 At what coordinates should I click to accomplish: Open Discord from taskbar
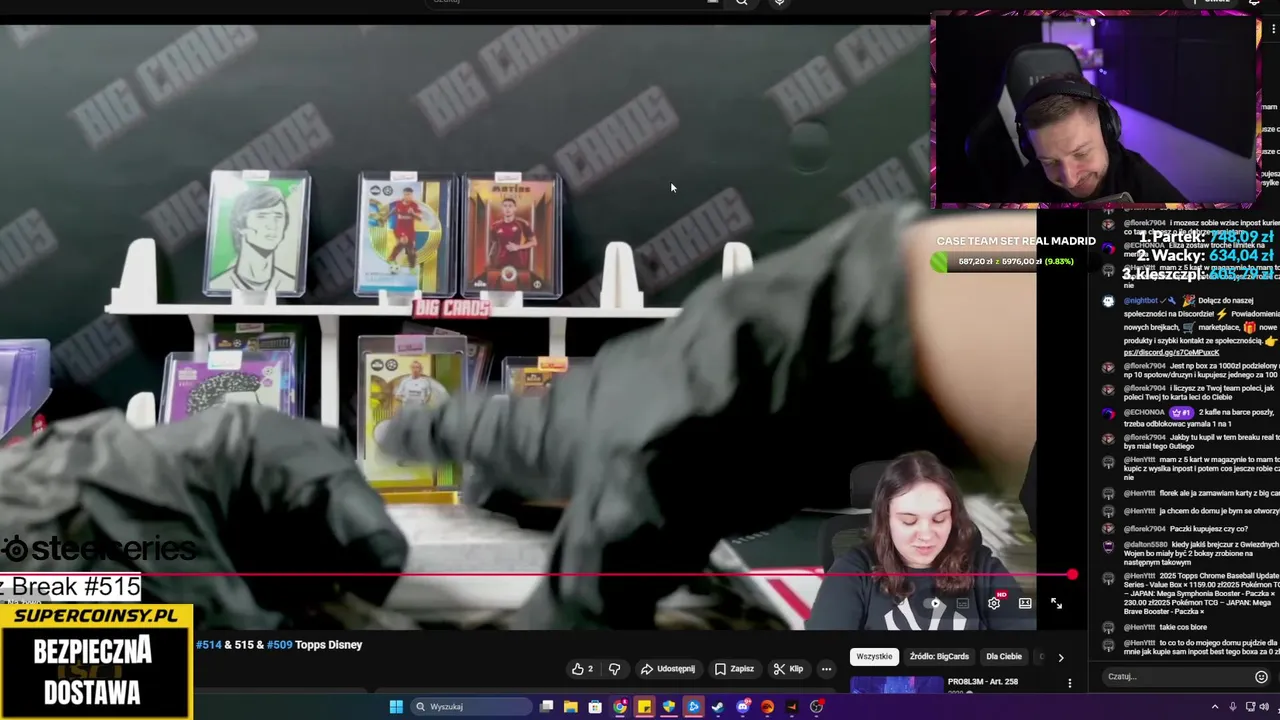pyautogui.click(x=742, y=707)
